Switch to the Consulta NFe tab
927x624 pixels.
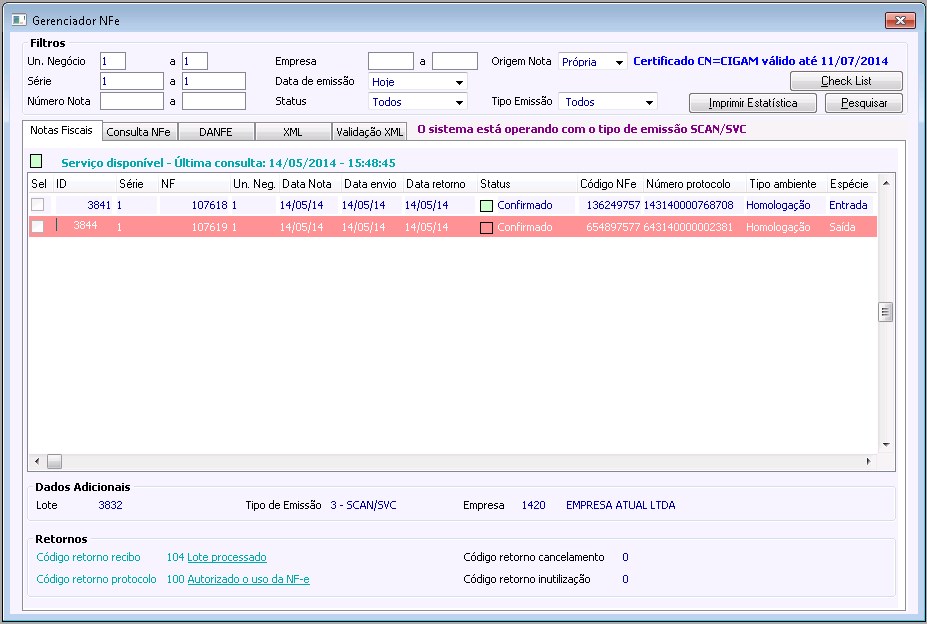[x=138, y=131]
